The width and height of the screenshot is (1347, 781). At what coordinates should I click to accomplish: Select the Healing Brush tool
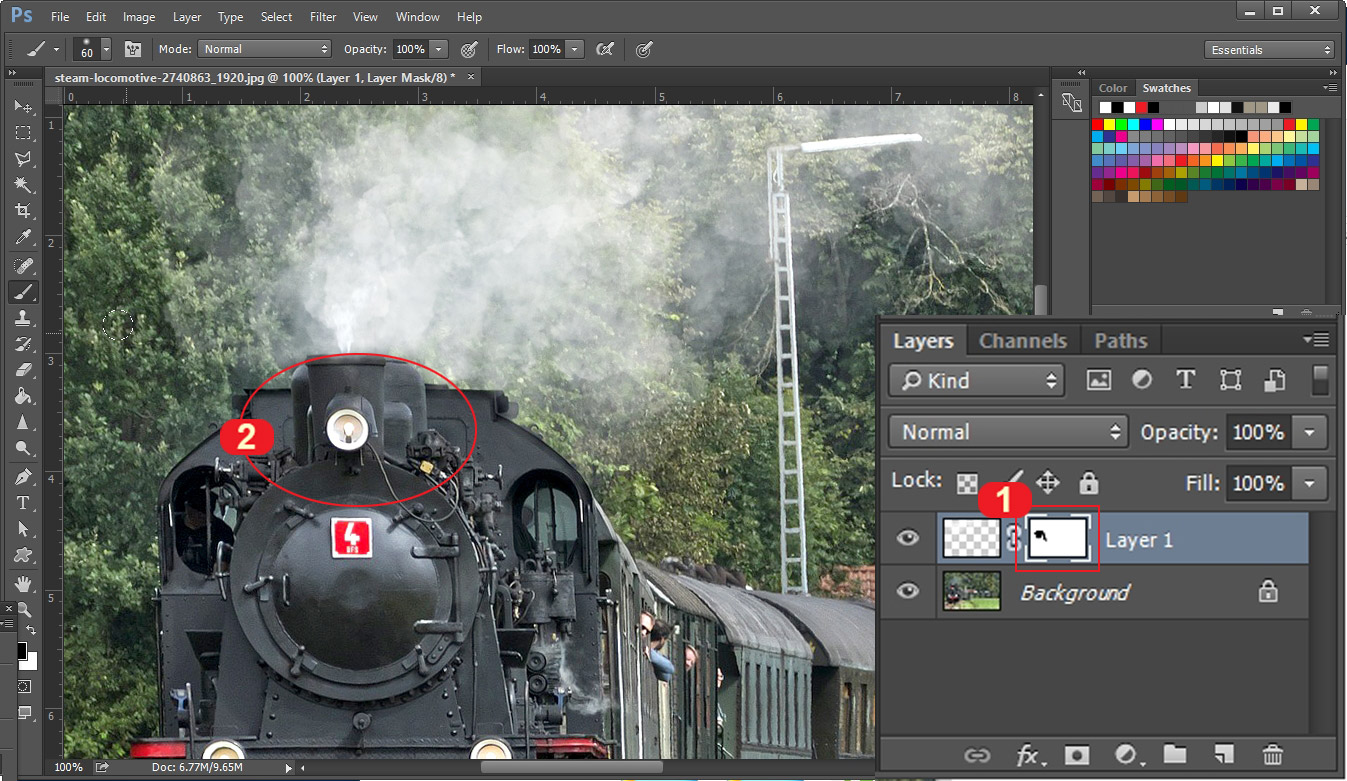pyautogui.click(x=23, y=266)
